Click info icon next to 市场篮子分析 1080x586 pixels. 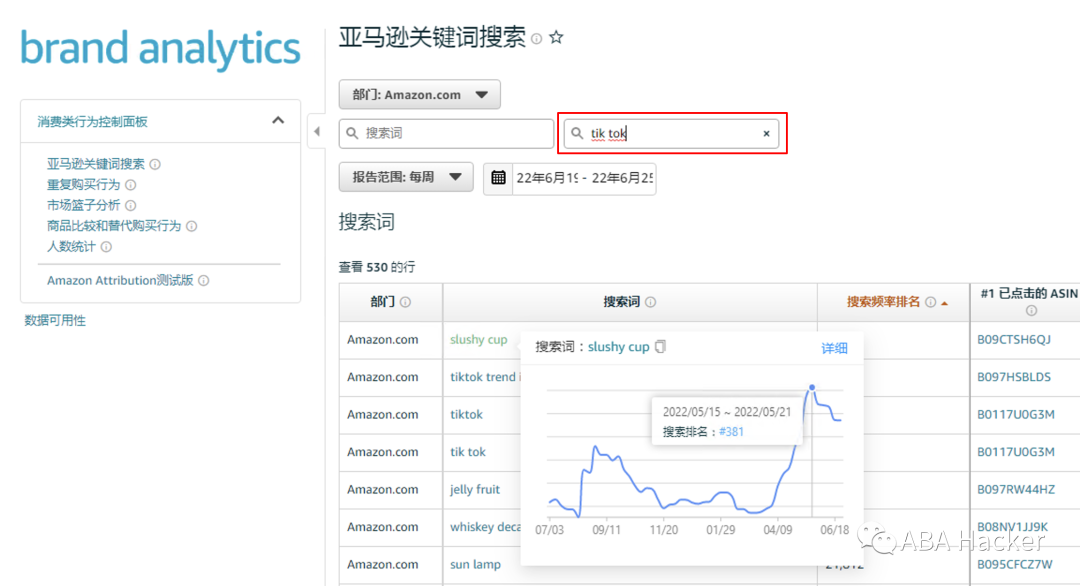[x=130, y=205]
